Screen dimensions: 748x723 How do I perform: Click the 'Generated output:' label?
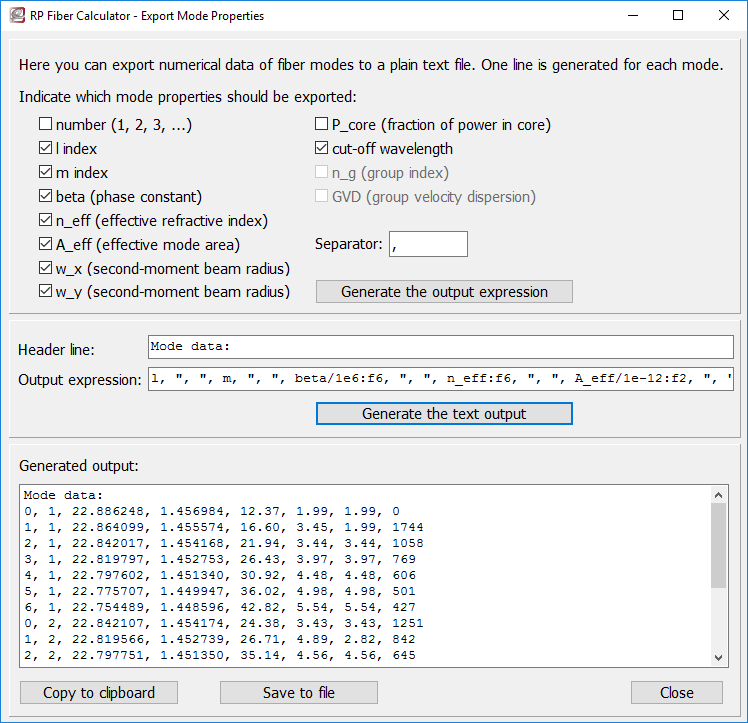[79, 465]
